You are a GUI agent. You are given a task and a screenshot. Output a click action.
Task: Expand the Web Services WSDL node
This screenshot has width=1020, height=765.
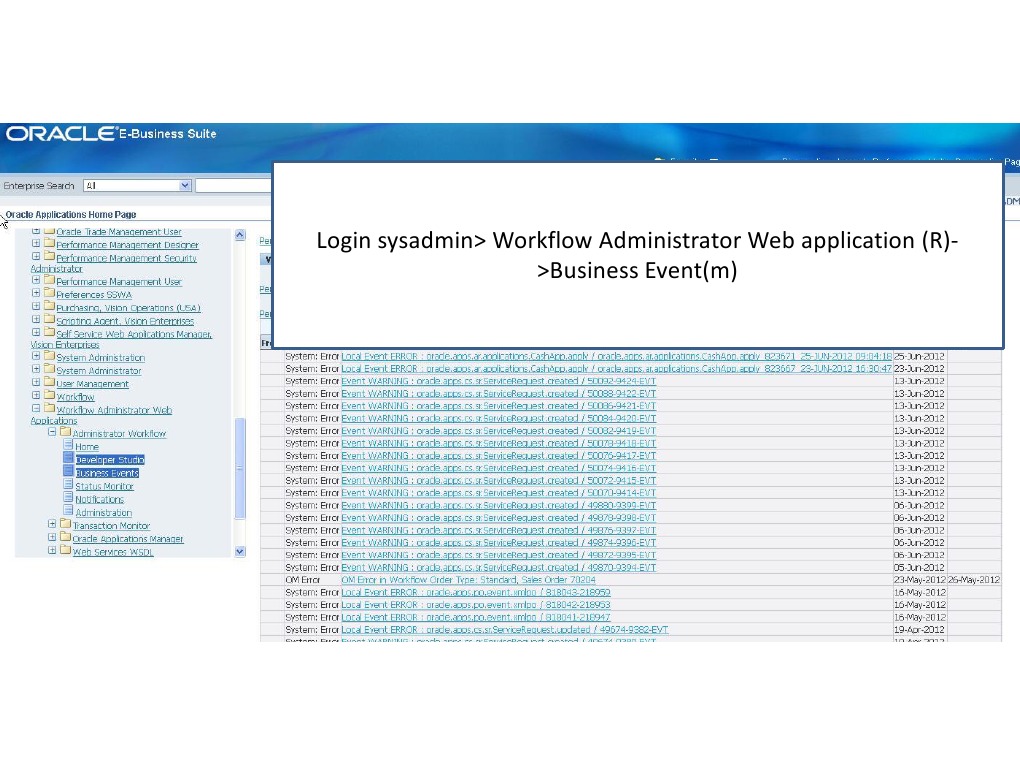[x=52, y=550]
